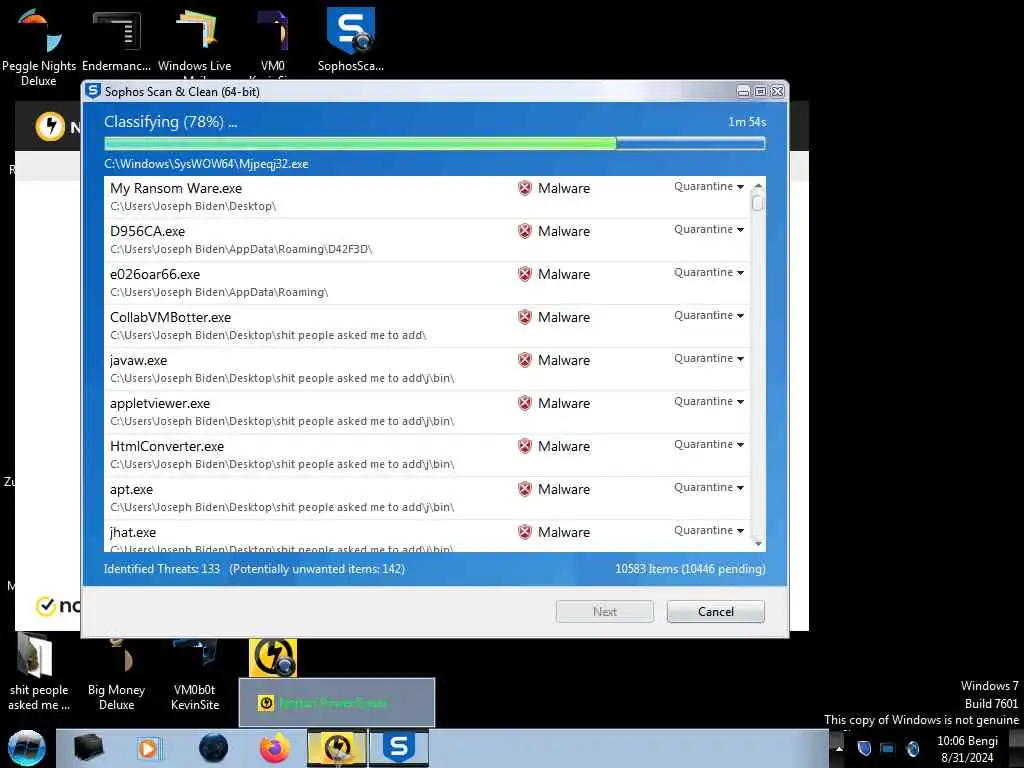The image size is (1024, 768).
Task: Click '10583 Items (10446 pending)' text
Action: [x=690, y=569]
